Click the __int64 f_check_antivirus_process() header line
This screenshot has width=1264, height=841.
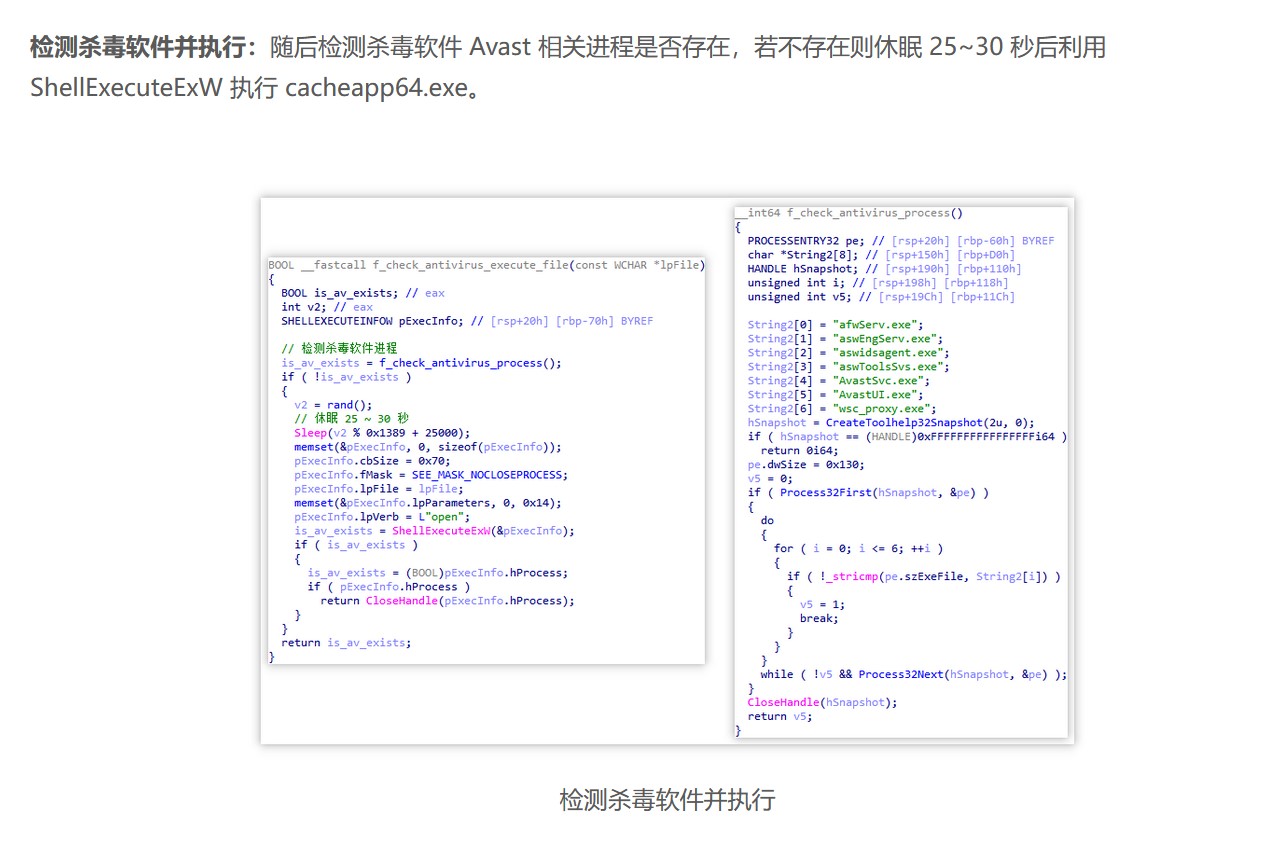click(x=849, y=213)
